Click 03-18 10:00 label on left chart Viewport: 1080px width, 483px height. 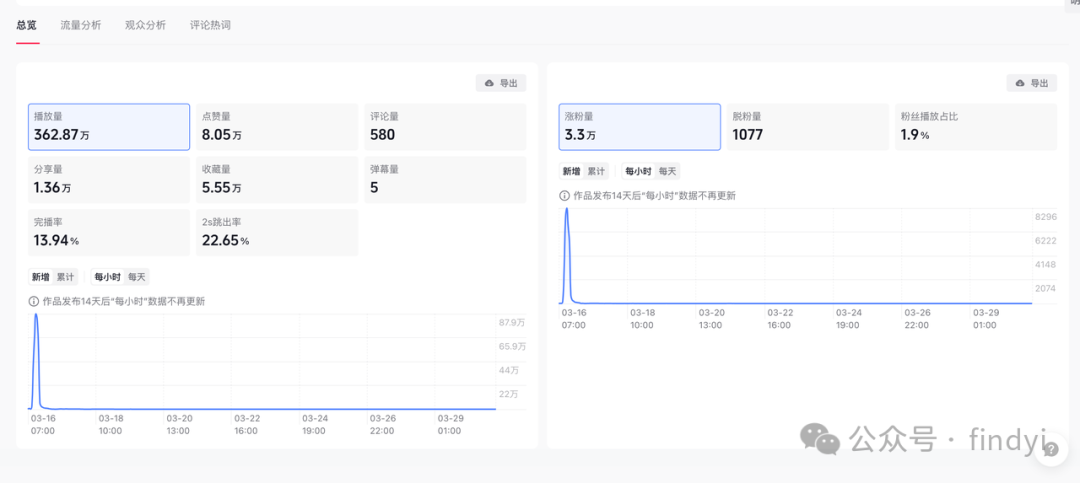click(110, 424)
